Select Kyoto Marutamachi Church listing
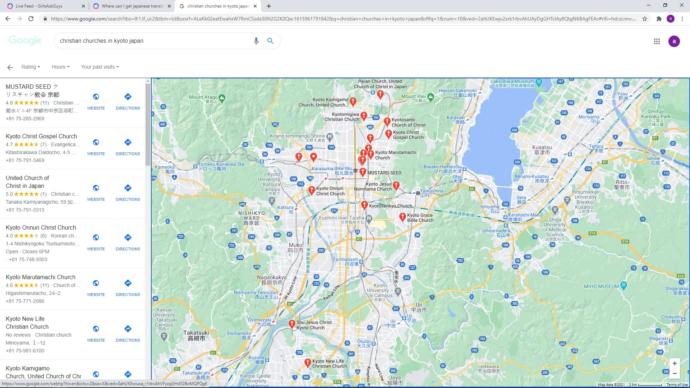Viewport: 690px width, 388px height. [40, 277]
